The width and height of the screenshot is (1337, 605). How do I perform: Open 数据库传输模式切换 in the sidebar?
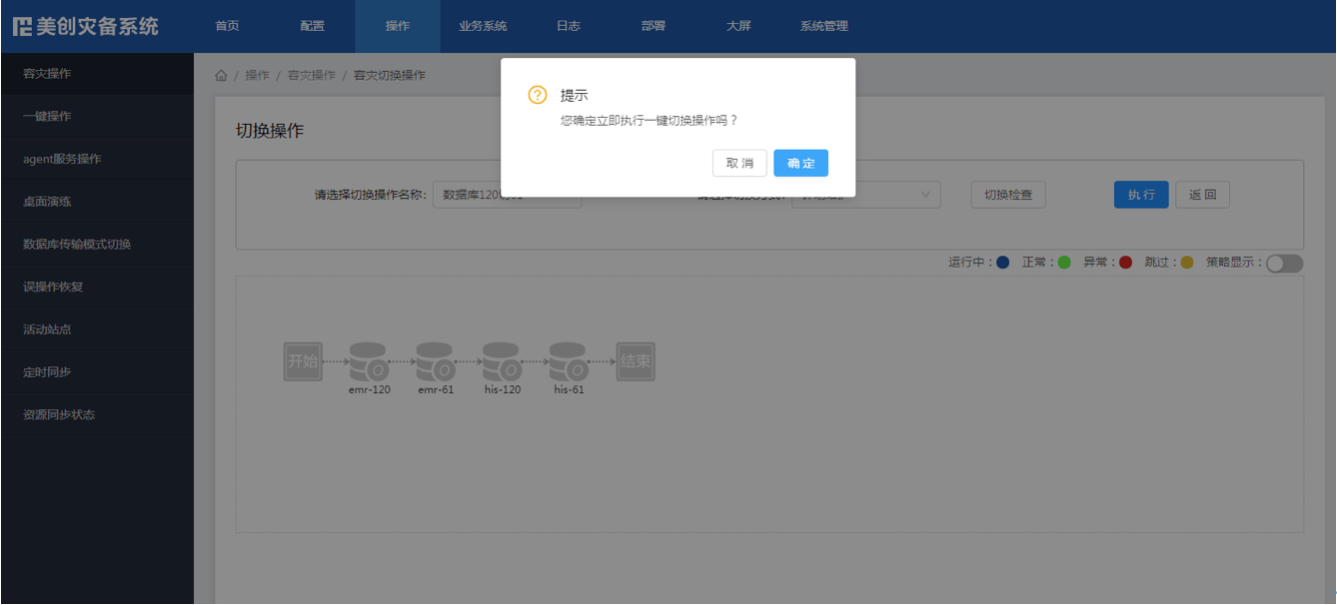pyautogui.click(x=77, y=245)
